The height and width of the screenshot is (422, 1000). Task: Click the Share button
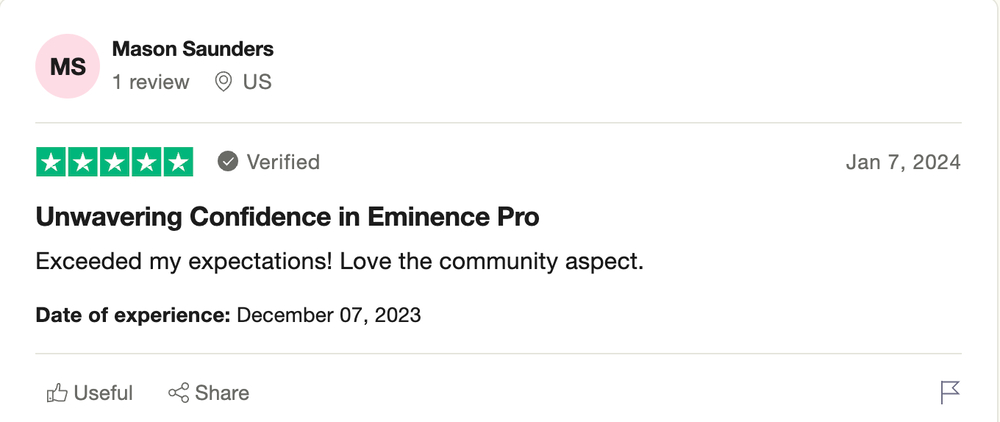point(209,393)
